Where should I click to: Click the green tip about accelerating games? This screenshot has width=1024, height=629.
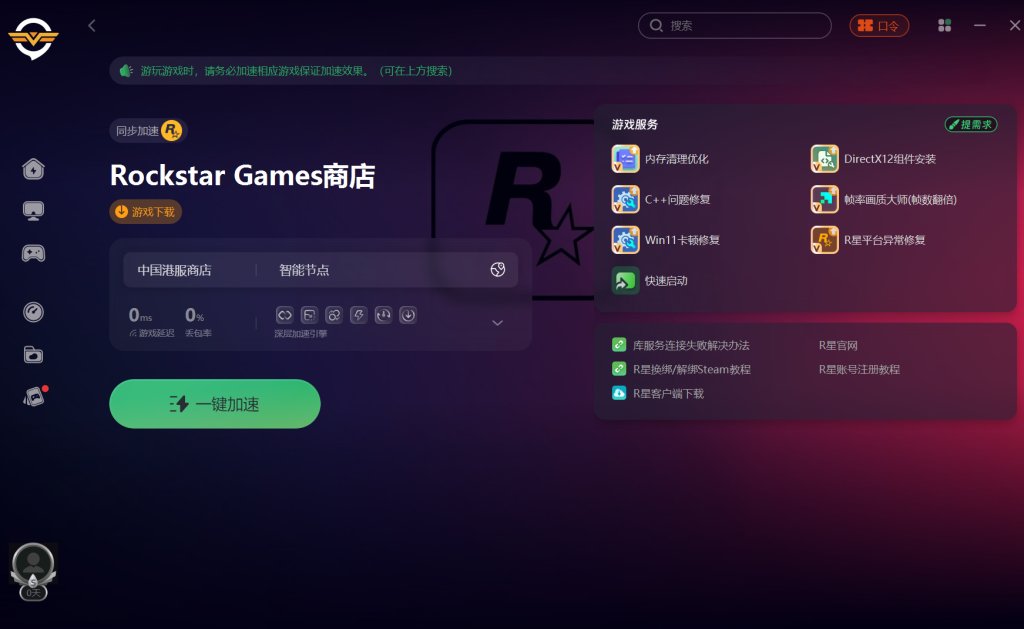point(296,71)
